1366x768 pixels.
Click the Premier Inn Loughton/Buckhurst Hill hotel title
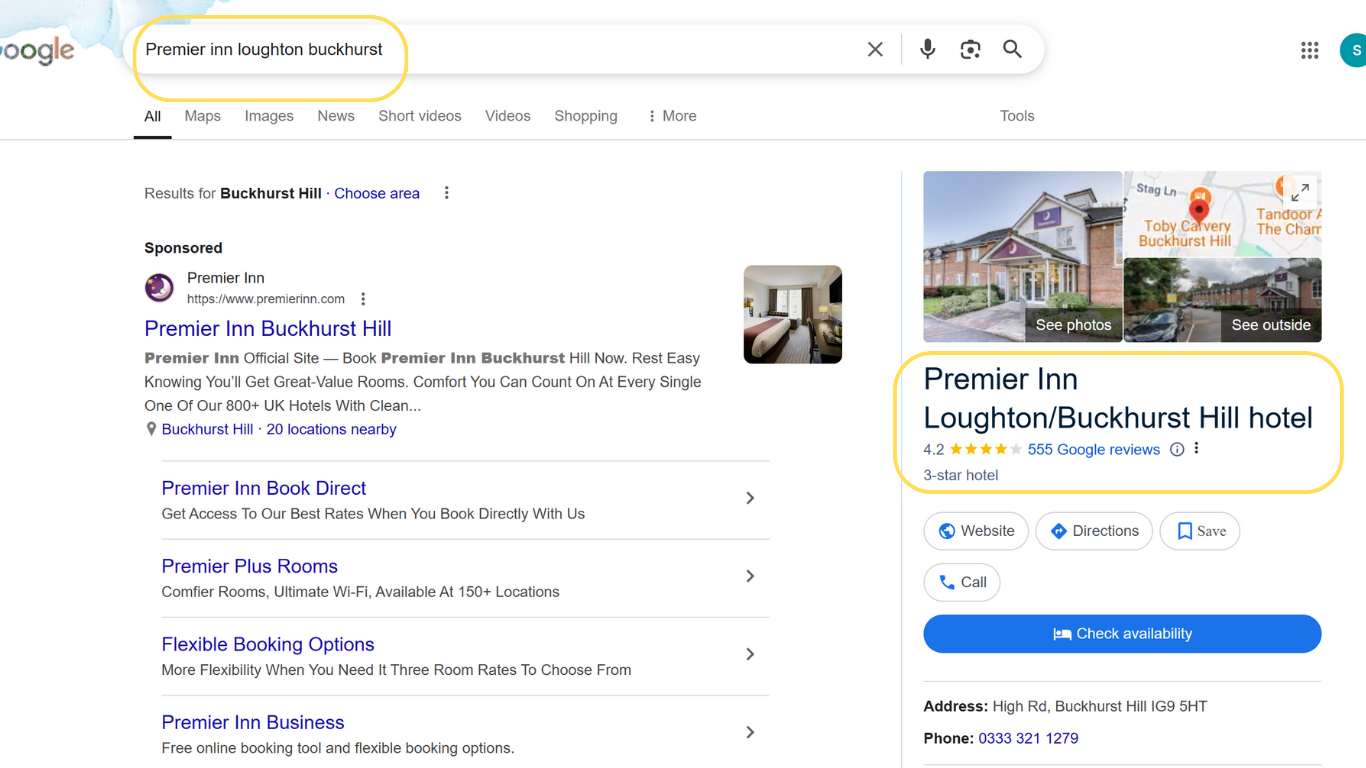[1118, 398]
